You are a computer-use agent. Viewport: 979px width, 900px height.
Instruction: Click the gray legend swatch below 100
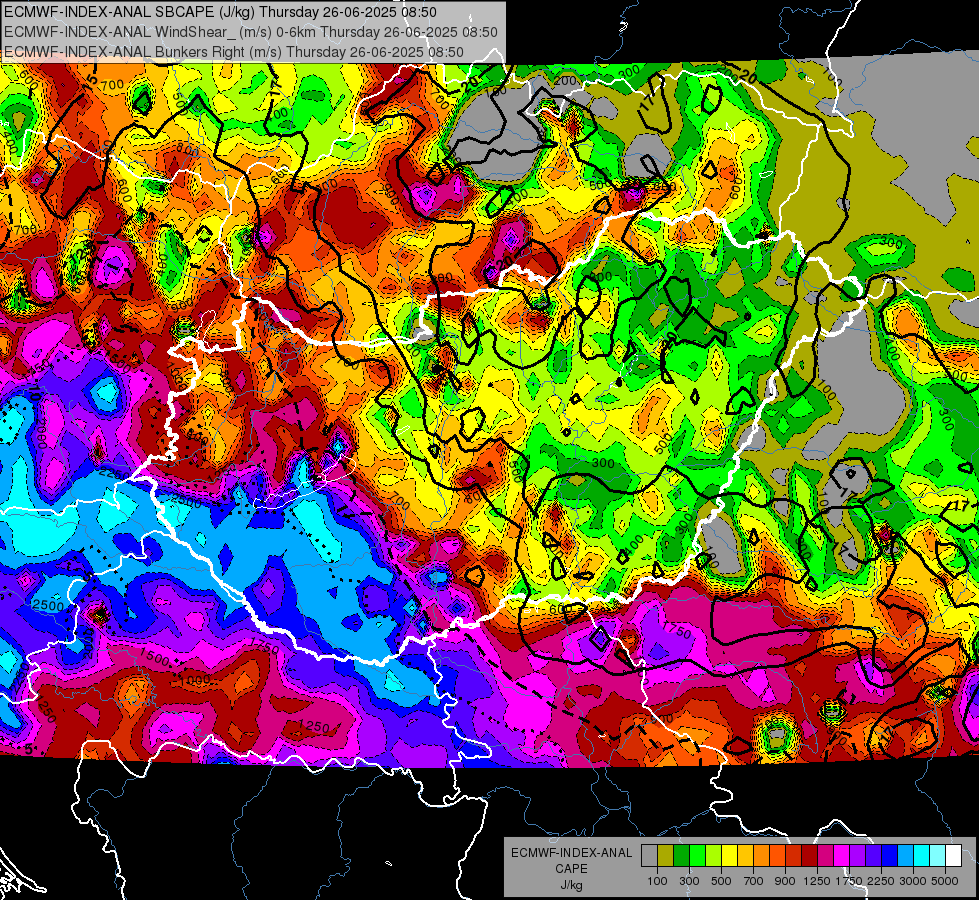[649, 856]
